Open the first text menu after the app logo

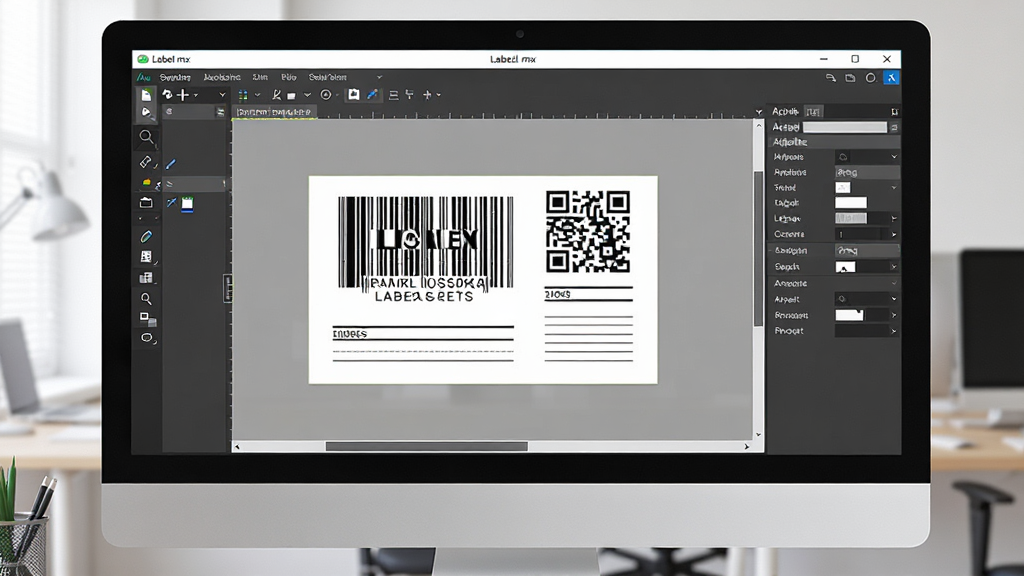(175, 77)
